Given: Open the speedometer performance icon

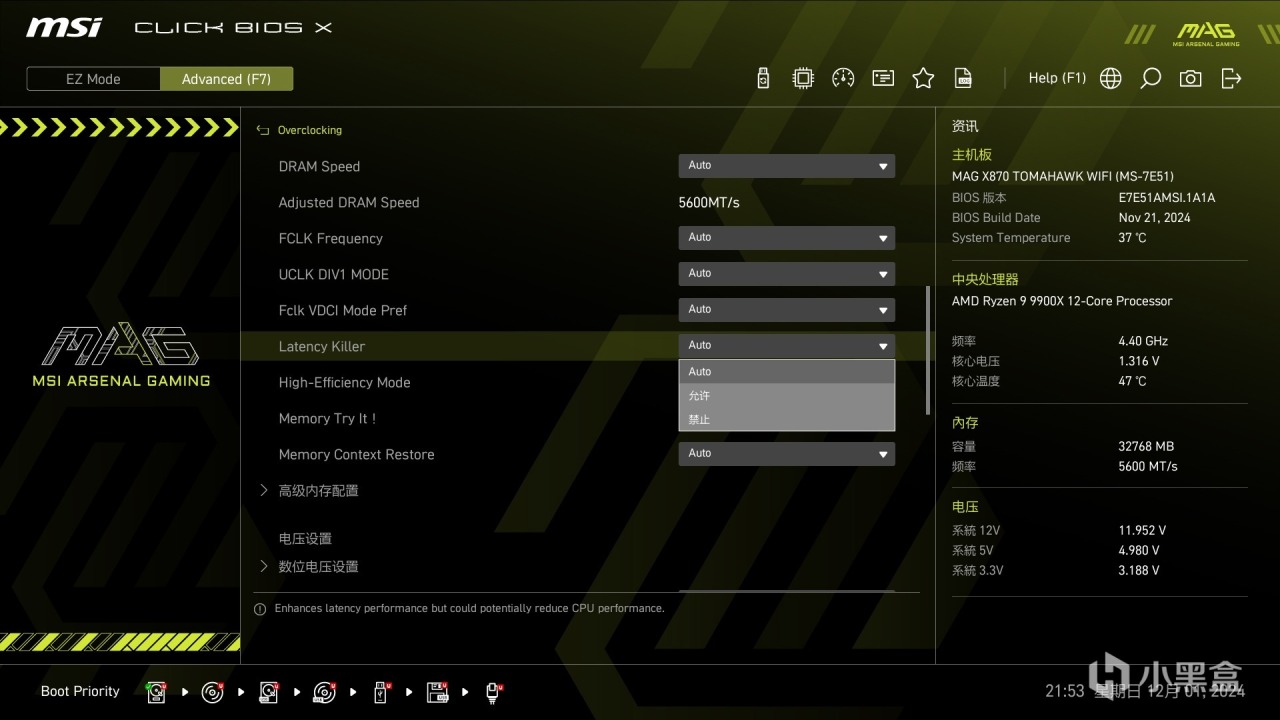Looking at the screenshot, I should tap(843, 78).
